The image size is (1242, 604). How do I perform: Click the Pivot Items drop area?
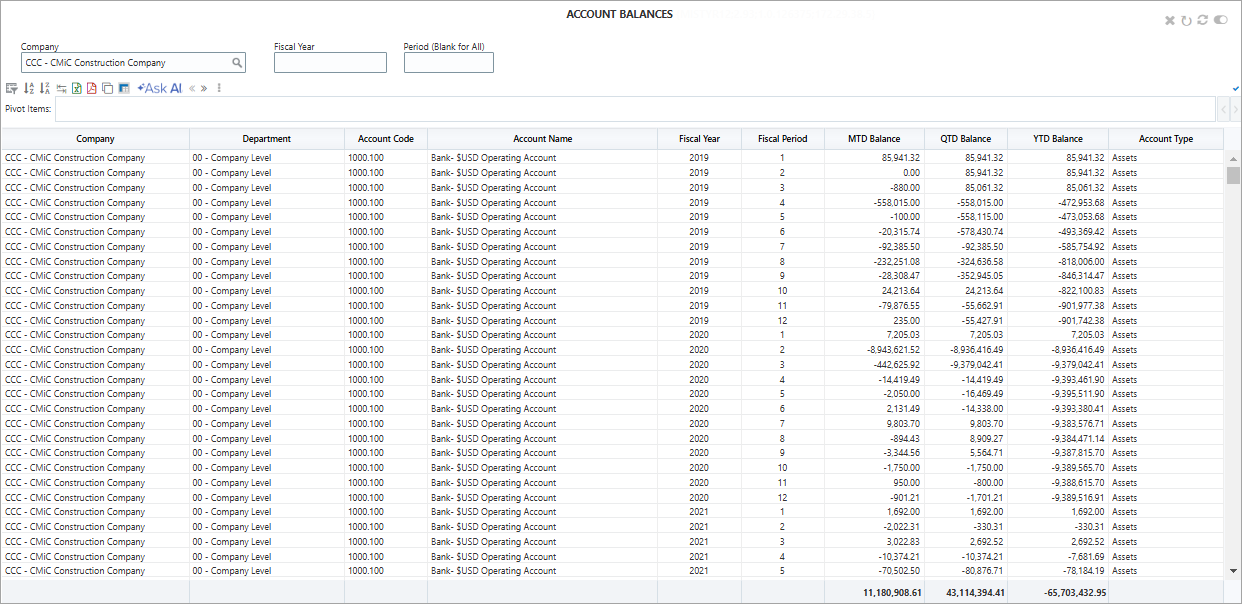point(635,109)
